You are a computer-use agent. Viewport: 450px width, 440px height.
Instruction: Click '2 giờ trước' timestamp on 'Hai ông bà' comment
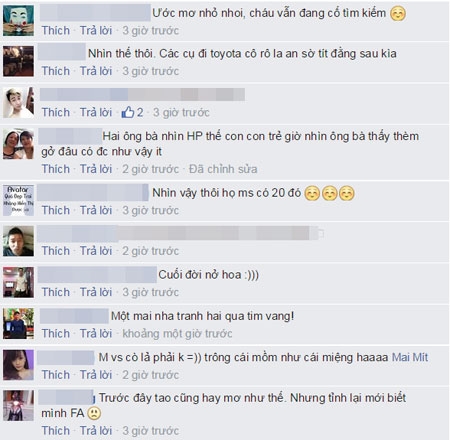point(150,169)
